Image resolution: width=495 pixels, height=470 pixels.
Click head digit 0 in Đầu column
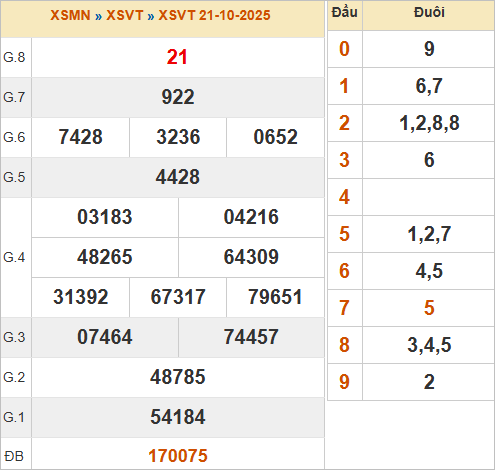click(344, 49)
